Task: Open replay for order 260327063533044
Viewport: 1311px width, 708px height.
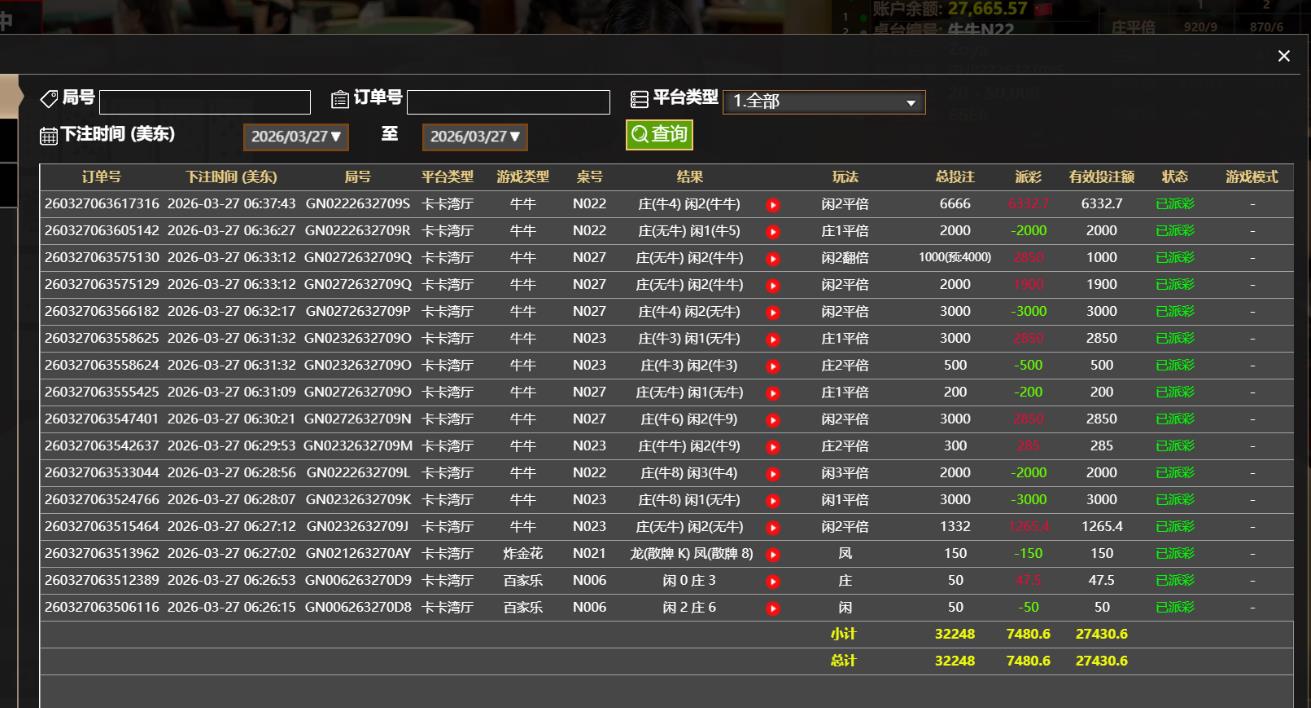Action: (x=772, y=473)
